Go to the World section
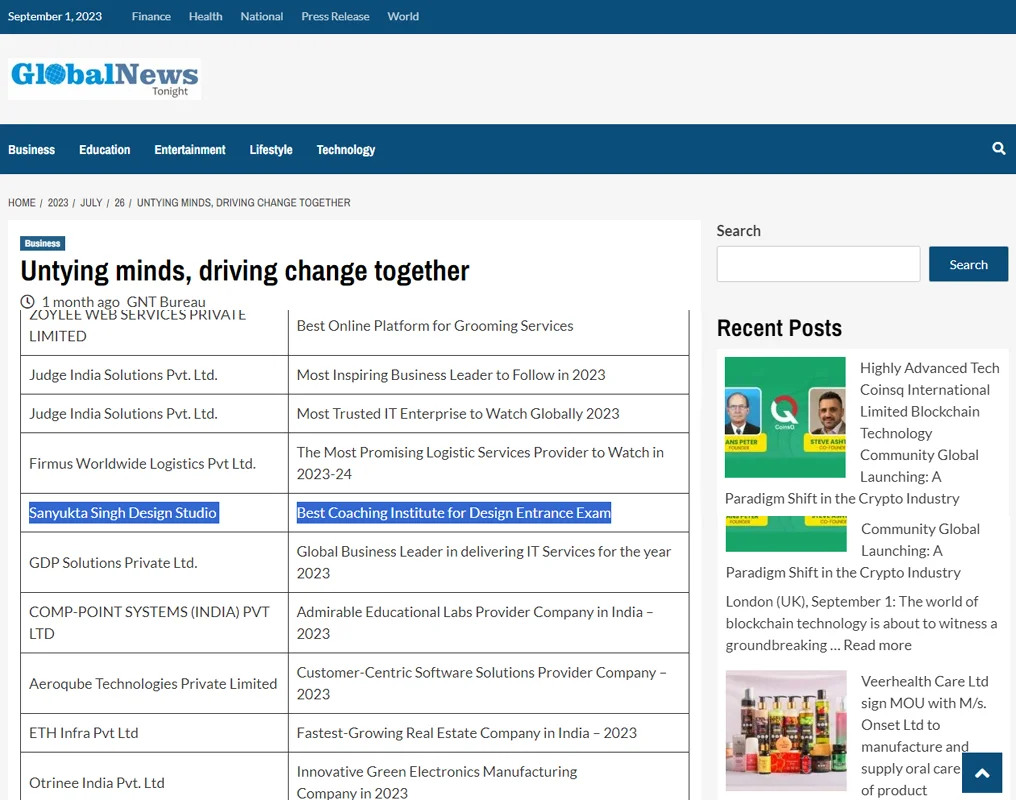This screenshot has height=800, width=1016. pos(403,16)
